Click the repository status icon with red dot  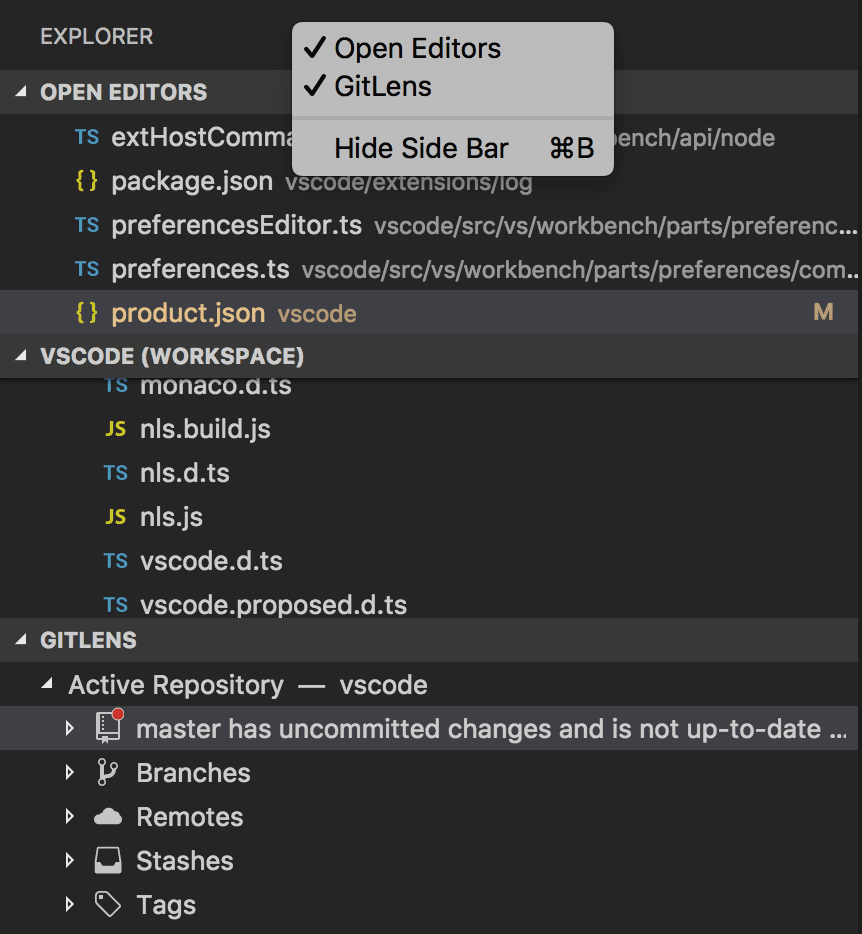tap(108, 728)
